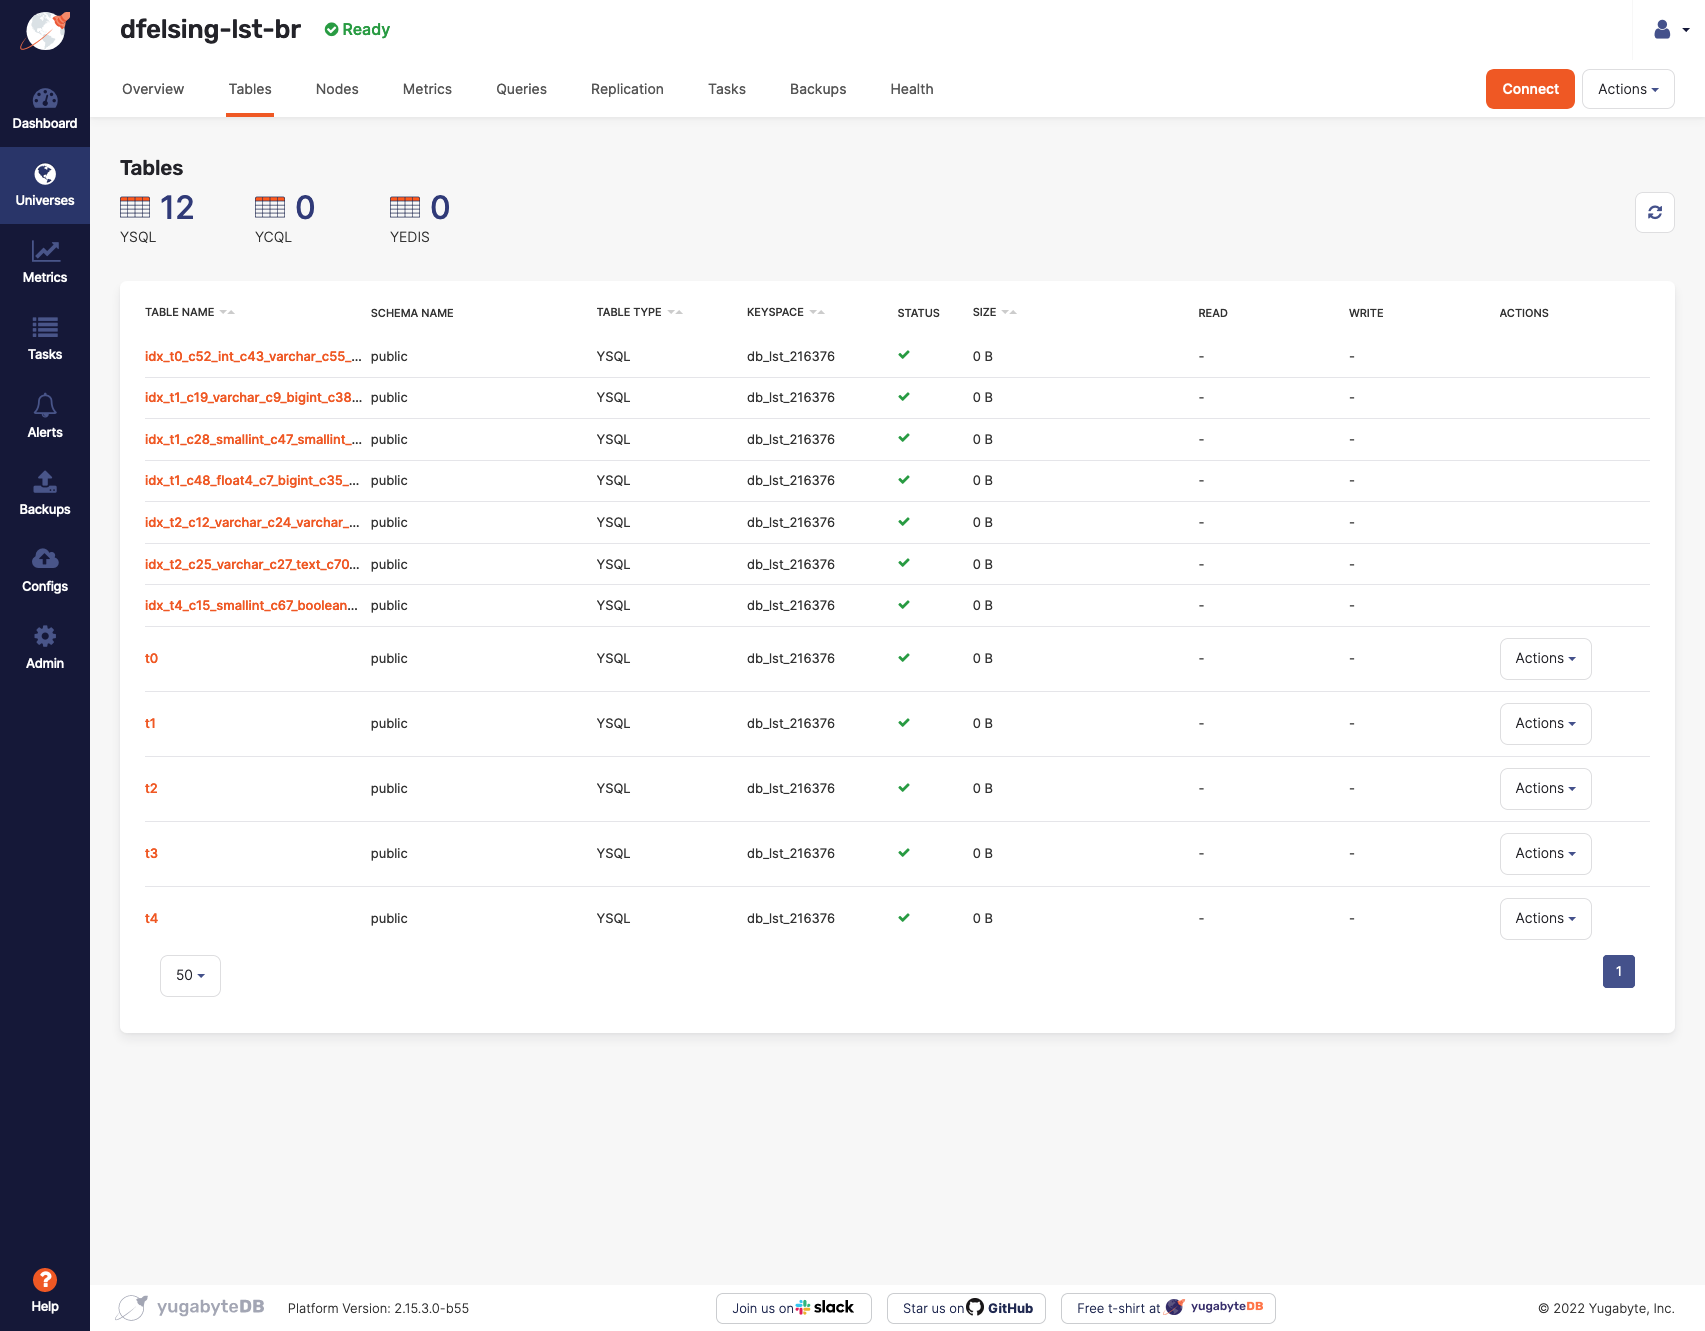
Task: Open the Actions dropdown for table t0
Action: (1545, 658)
